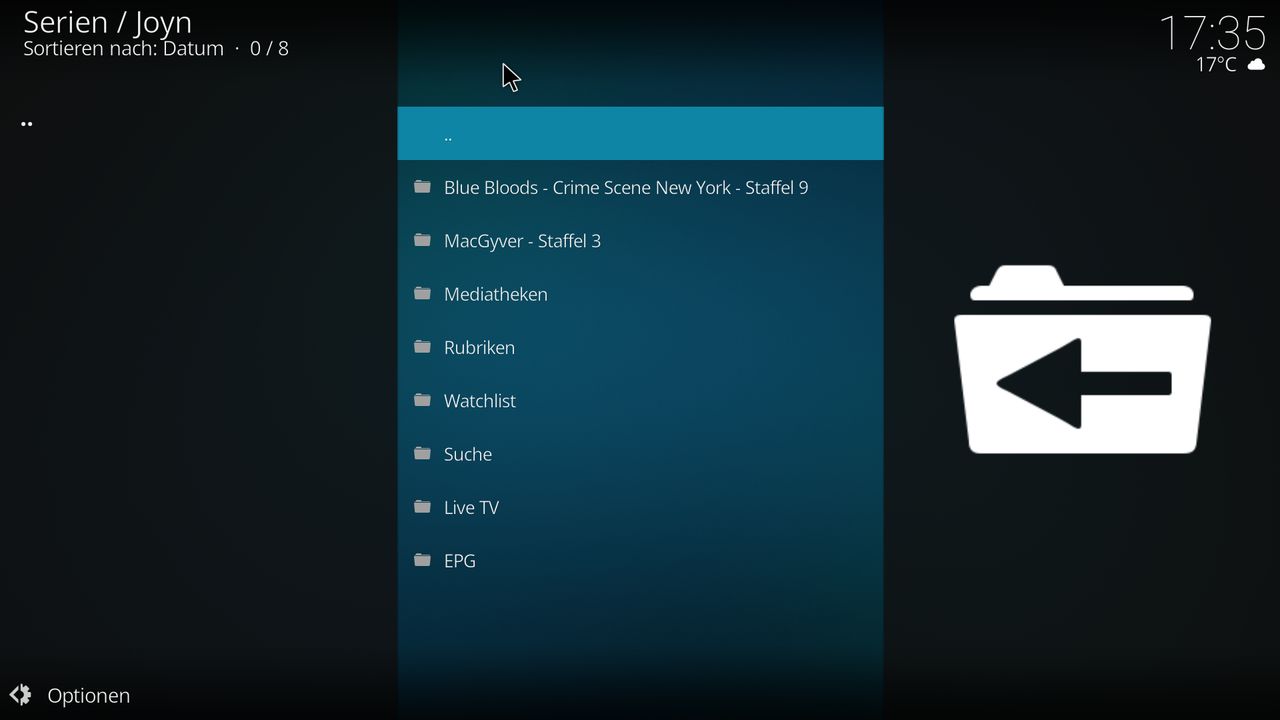Open the Optionen menu label

pyautogui.click(x=89, y=696)
